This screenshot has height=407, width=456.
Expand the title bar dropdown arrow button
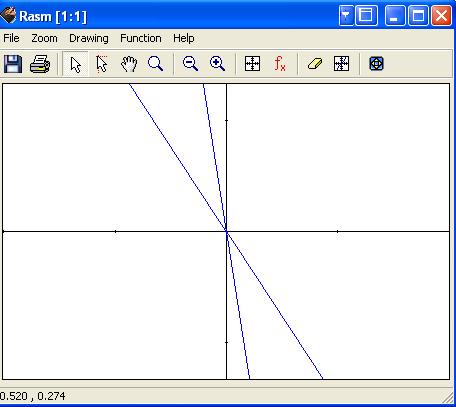[346, 15]
